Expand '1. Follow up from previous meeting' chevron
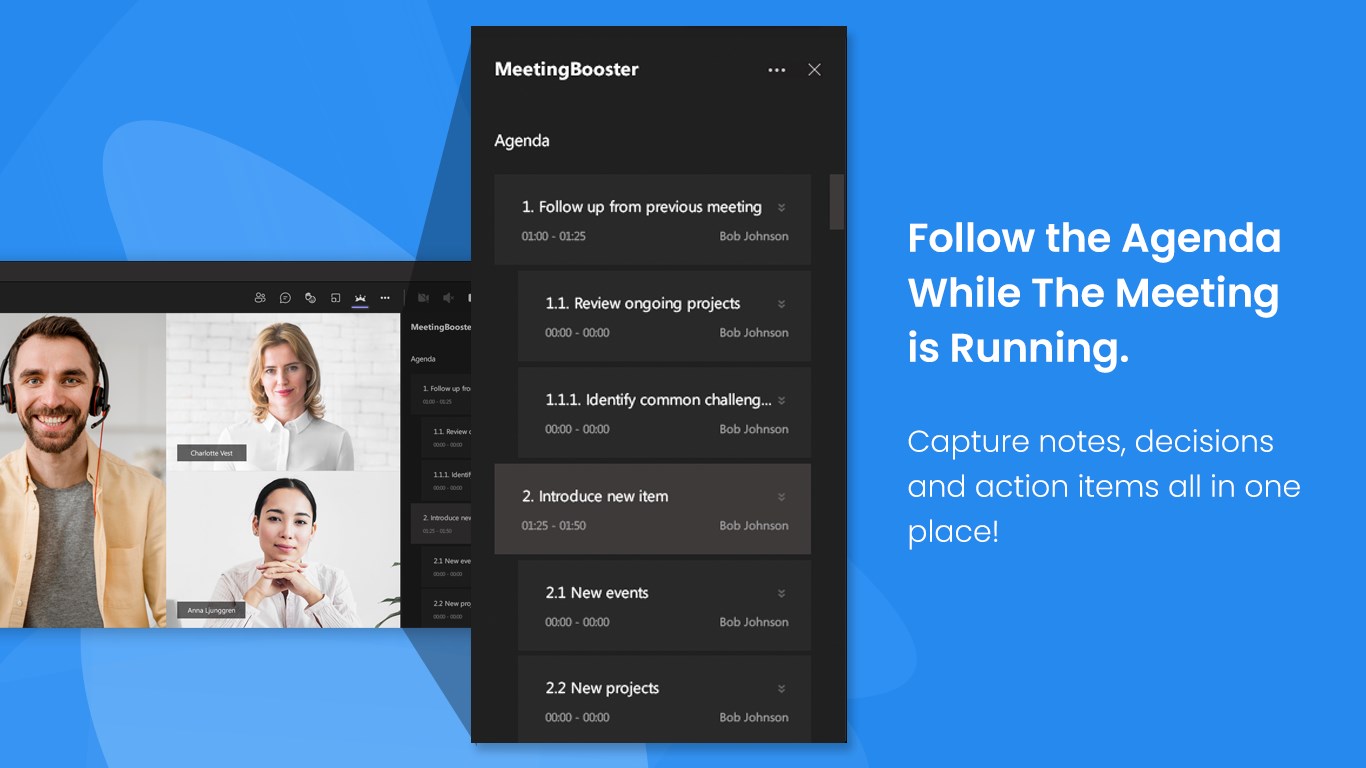The height and width of the screenshot is (768, 1366). (x=781, y=208)
